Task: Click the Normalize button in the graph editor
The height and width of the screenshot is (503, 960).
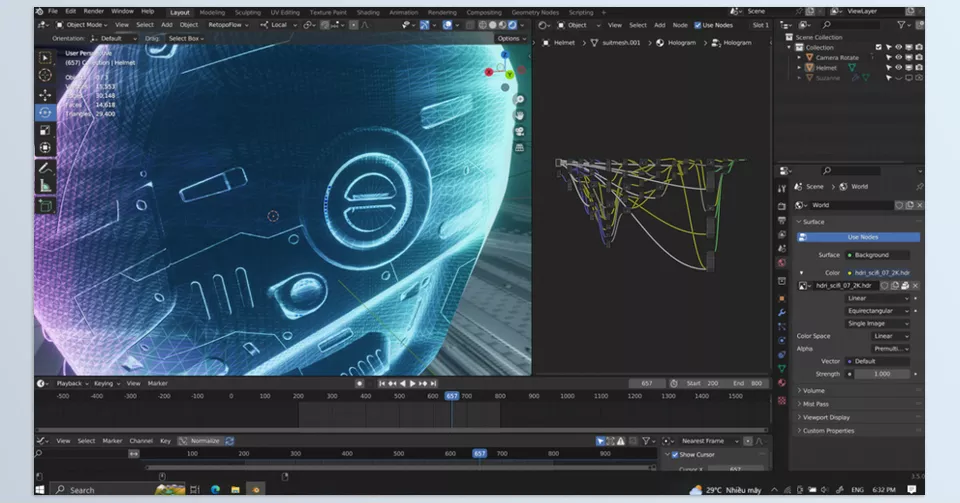Action: pyautogui.click(x=204, y=440)
